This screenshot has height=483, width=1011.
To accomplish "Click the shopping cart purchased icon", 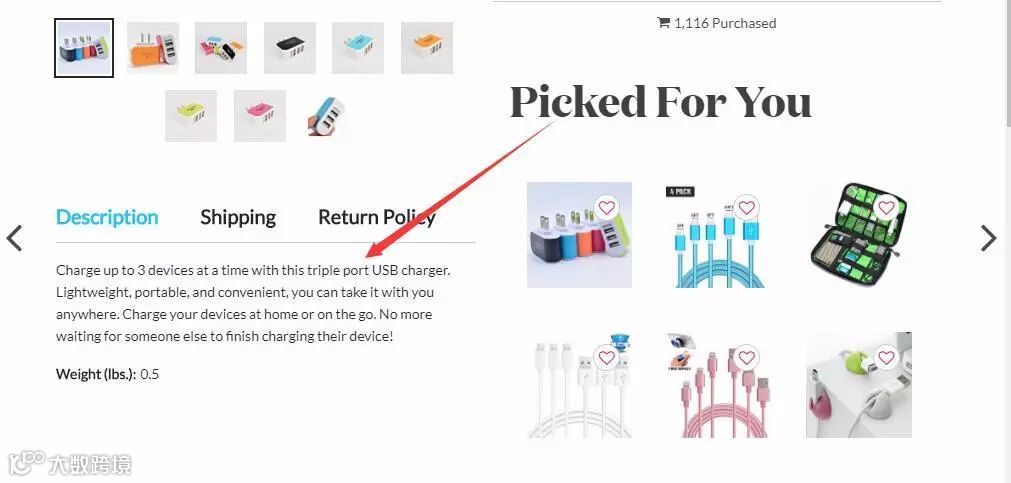I will pos(663,23).
